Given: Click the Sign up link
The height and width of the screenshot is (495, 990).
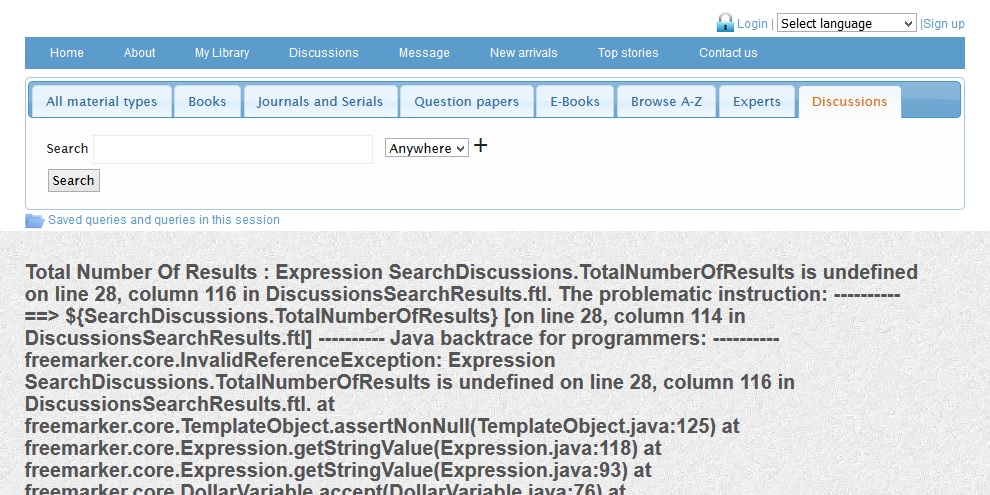Looking at the screenshot, I should click(944, 24).
